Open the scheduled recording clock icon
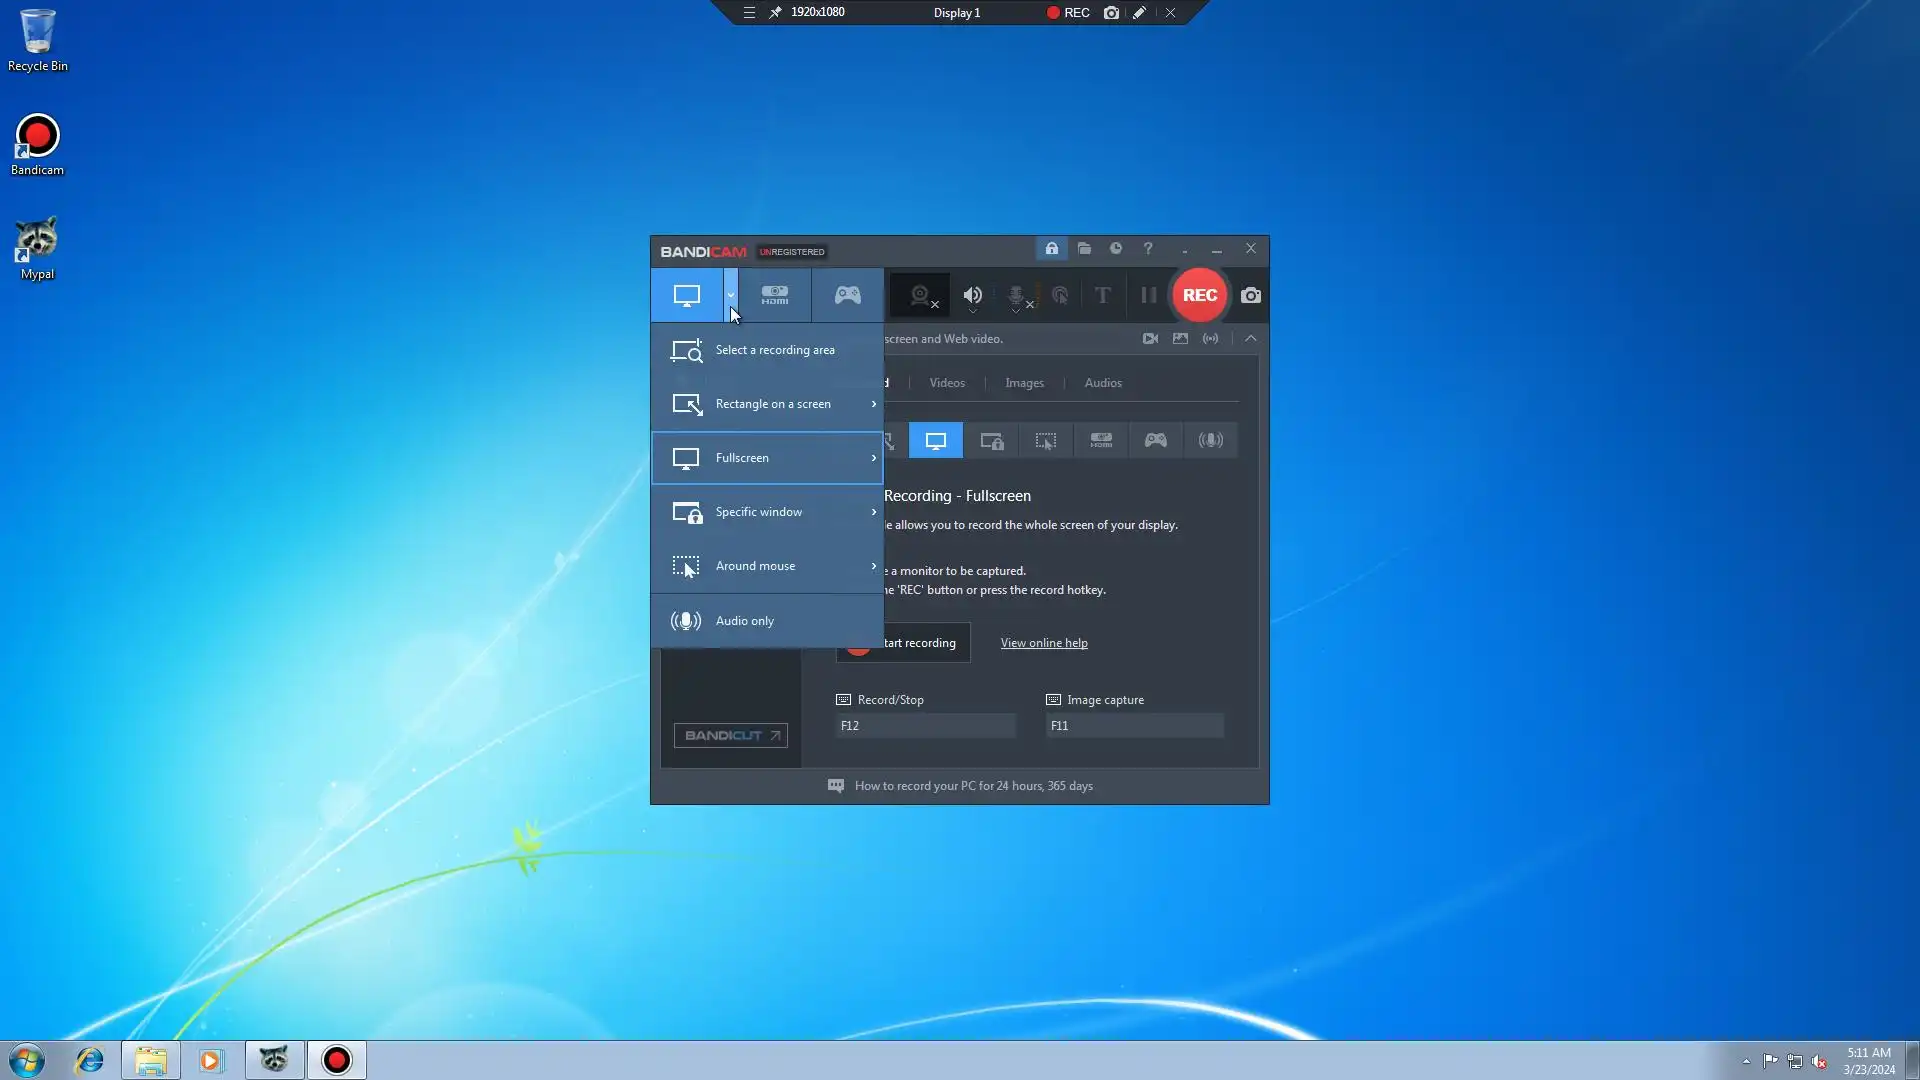Screen dimensions: 1920x1080 click(1116, 249)
